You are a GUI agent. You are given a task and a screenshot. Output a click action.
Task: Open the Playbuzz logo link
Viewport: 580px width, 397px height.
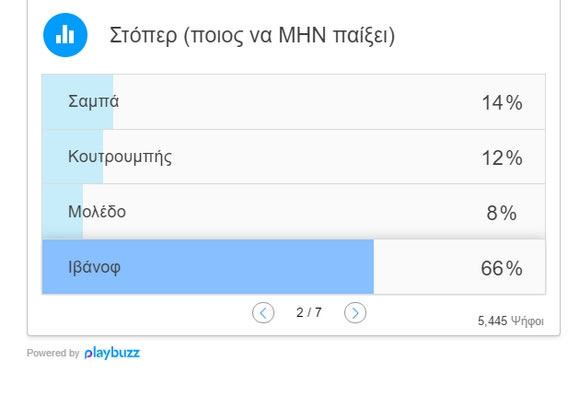pos(112,353)
